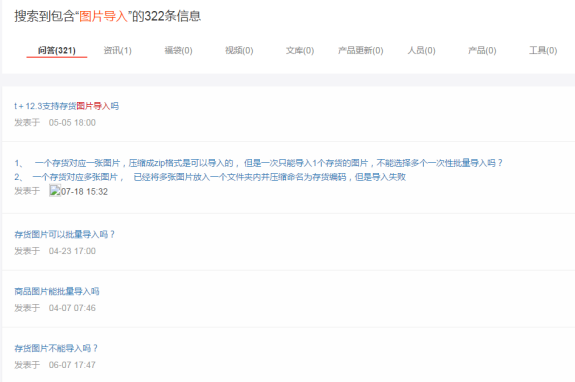Image resolution: width=575 pixels, height=382 pixels.
Task: Select the 产品更新(0) tab
Action: tap(360, 50)
